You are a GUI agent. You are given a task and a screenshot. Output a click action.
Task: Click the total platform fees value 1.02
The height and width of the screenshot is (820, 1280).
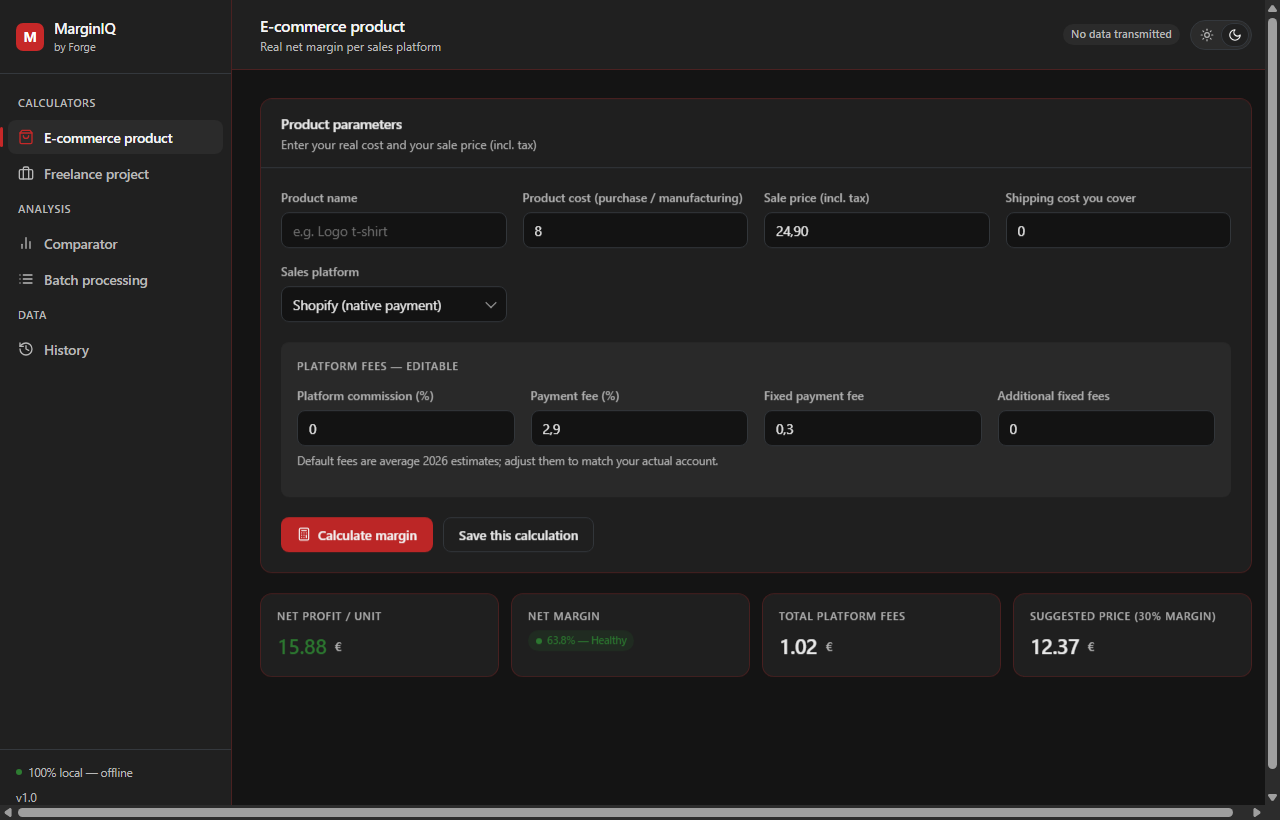click(x=798, y=647)
